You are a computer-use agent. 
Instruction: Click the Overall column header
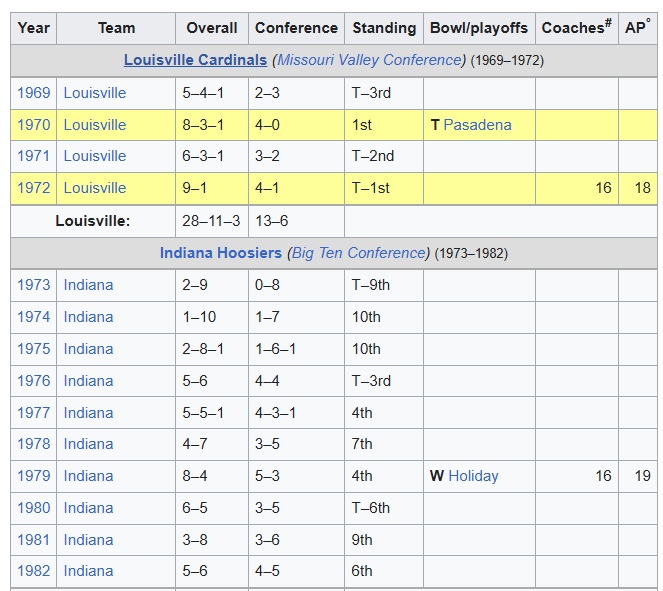[x=212, y=28]
